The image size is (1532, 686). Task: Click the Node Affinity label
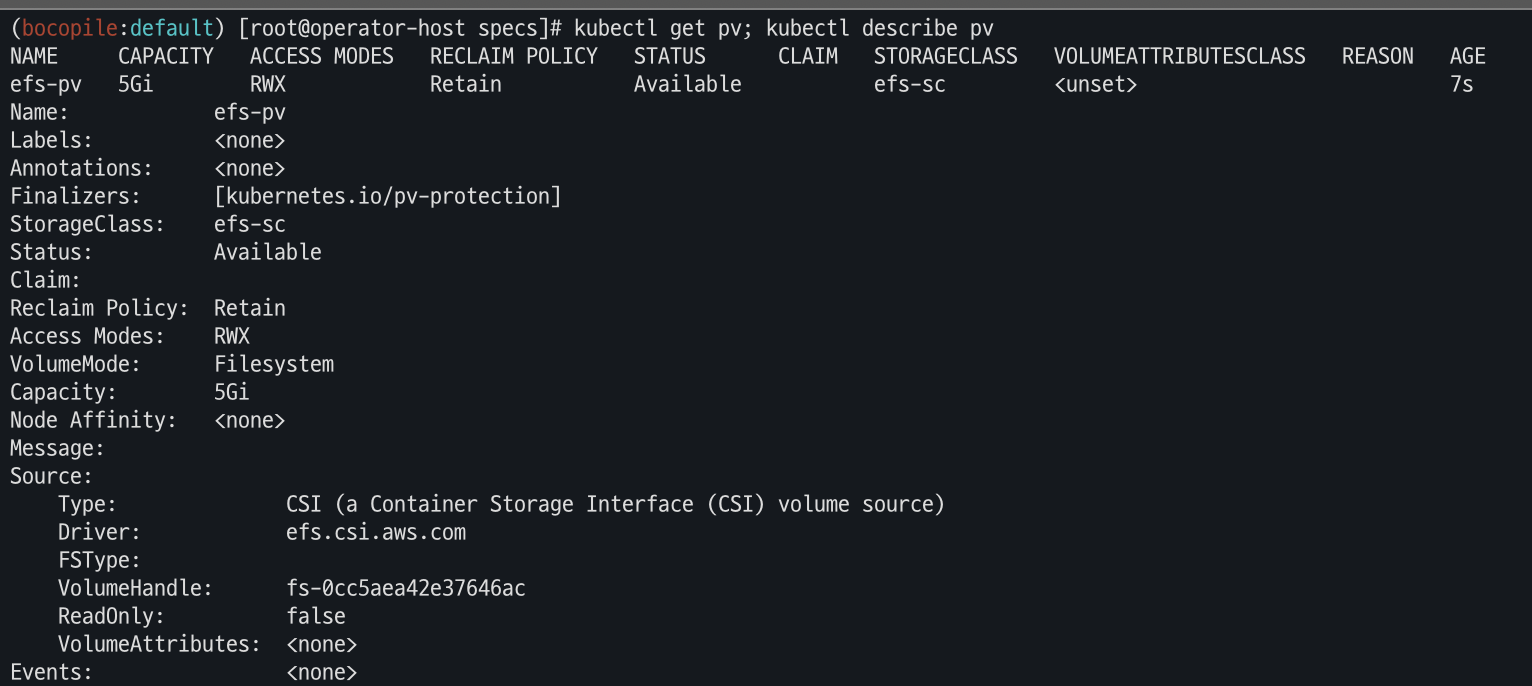(93, 420)
